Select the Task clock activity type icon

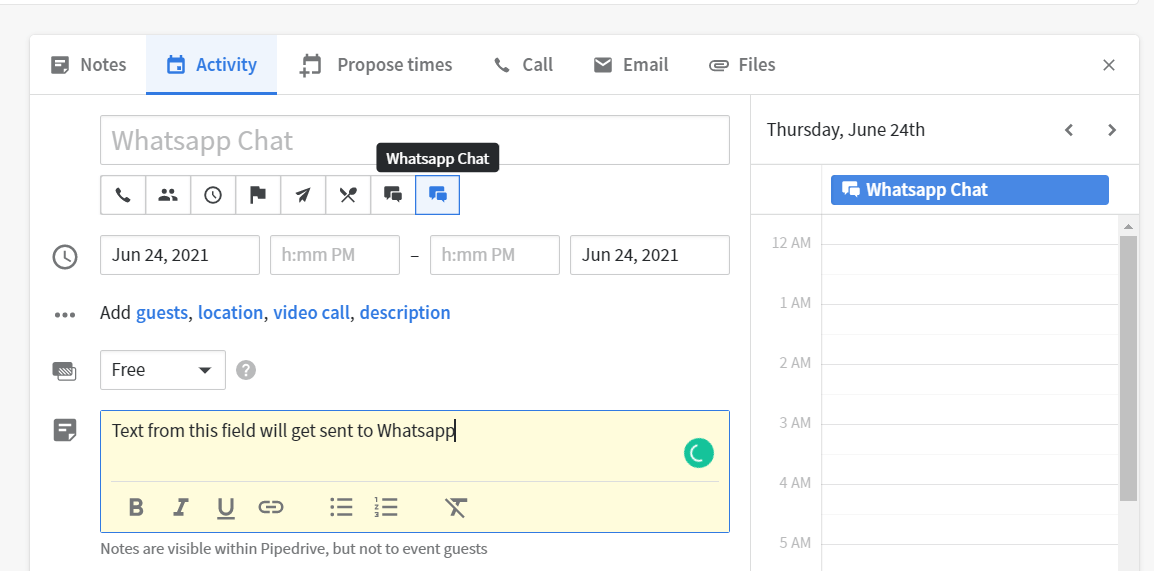[213, 195]
